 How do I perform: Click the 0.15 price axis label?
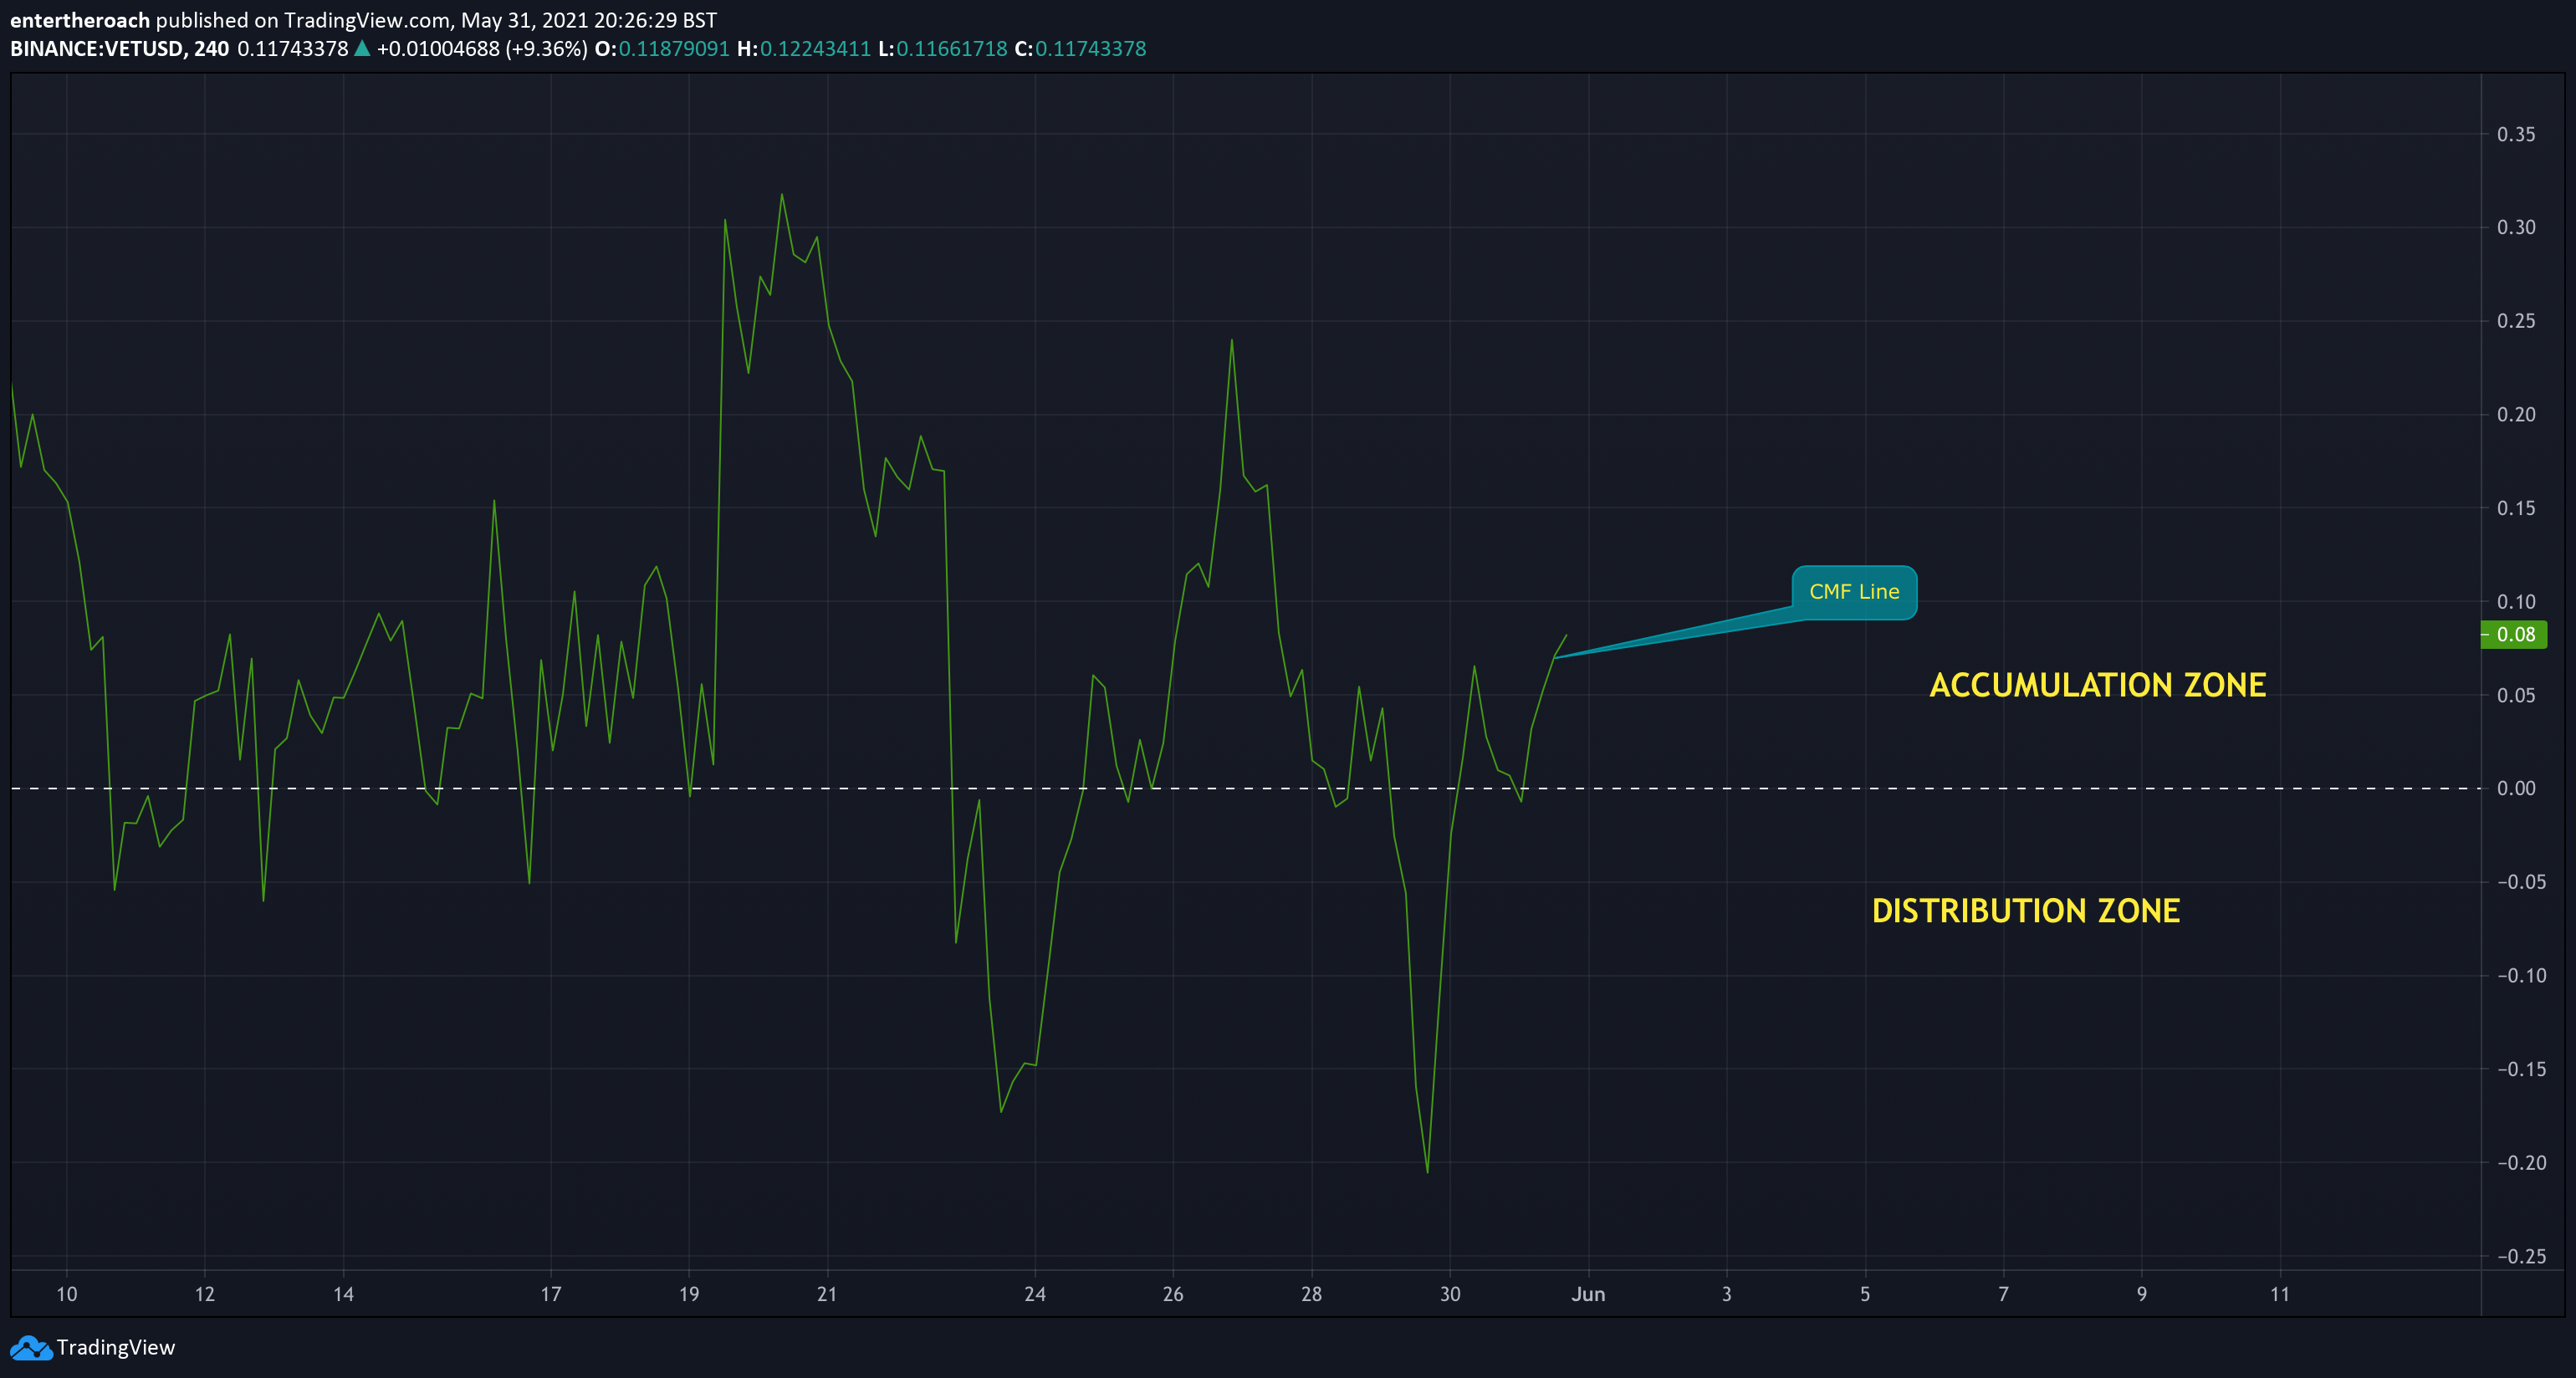pos(2516,508)
